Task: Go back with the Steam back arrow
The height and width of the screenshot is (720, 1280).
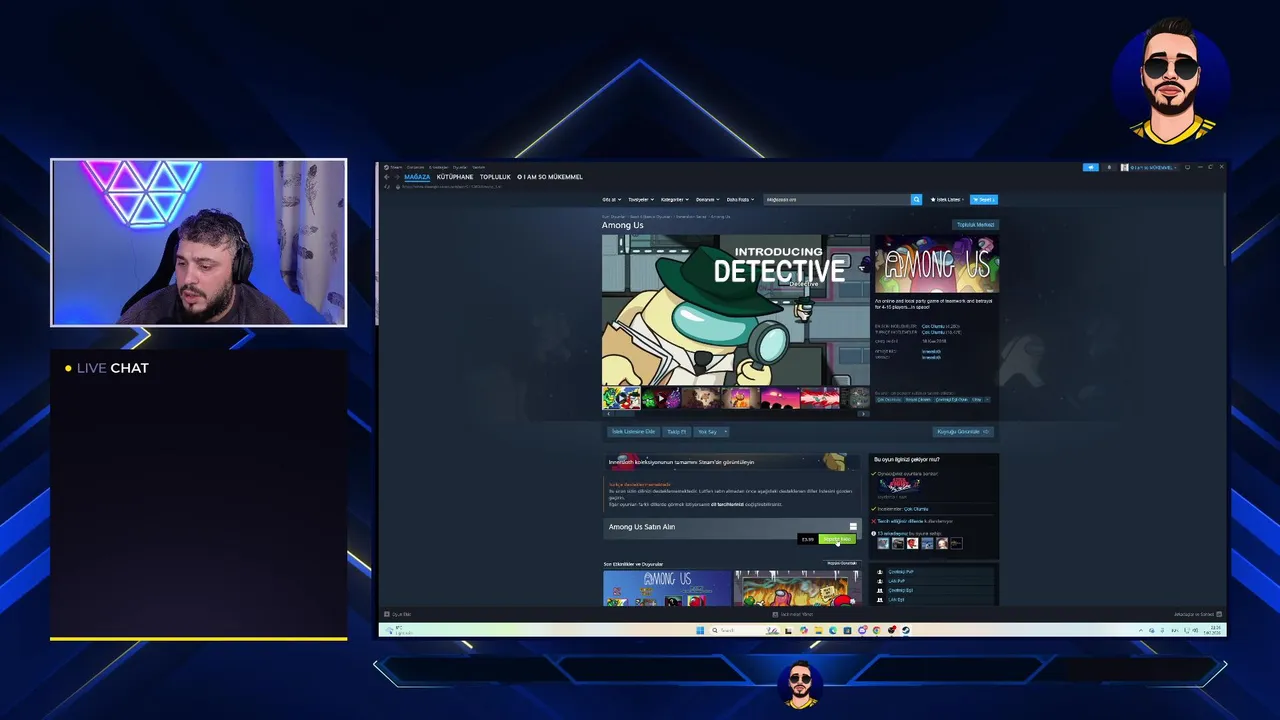Action: pos(387,177)
